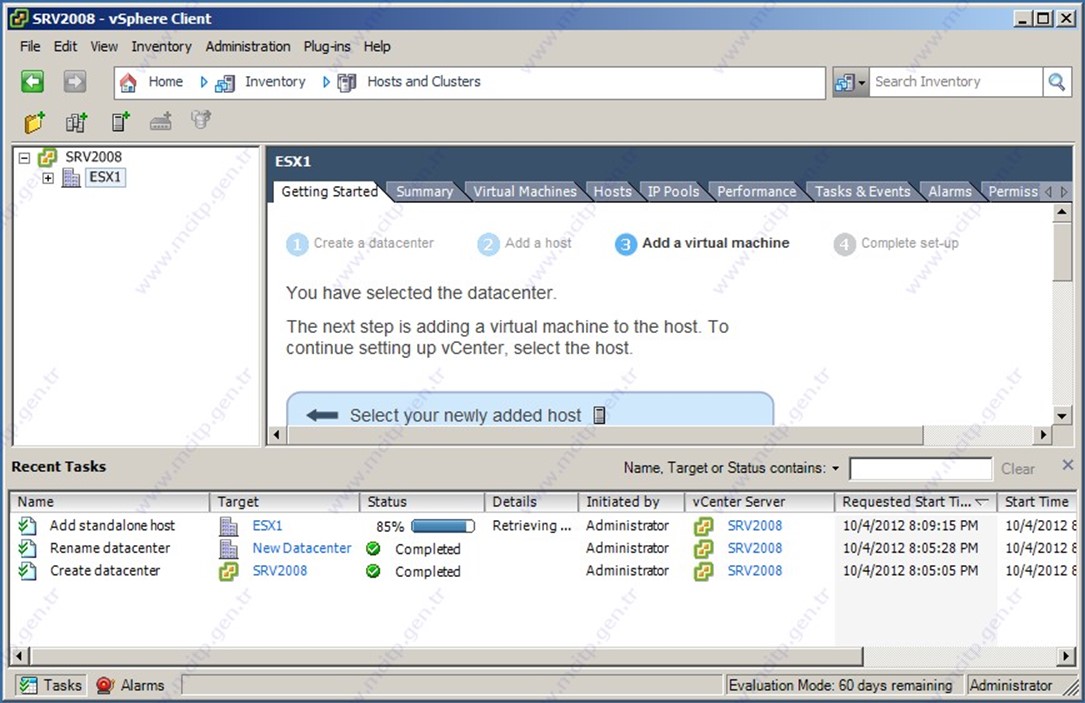Open the Administration menu
Screen dimensions: 1085x703
click(x=248, y=46)
